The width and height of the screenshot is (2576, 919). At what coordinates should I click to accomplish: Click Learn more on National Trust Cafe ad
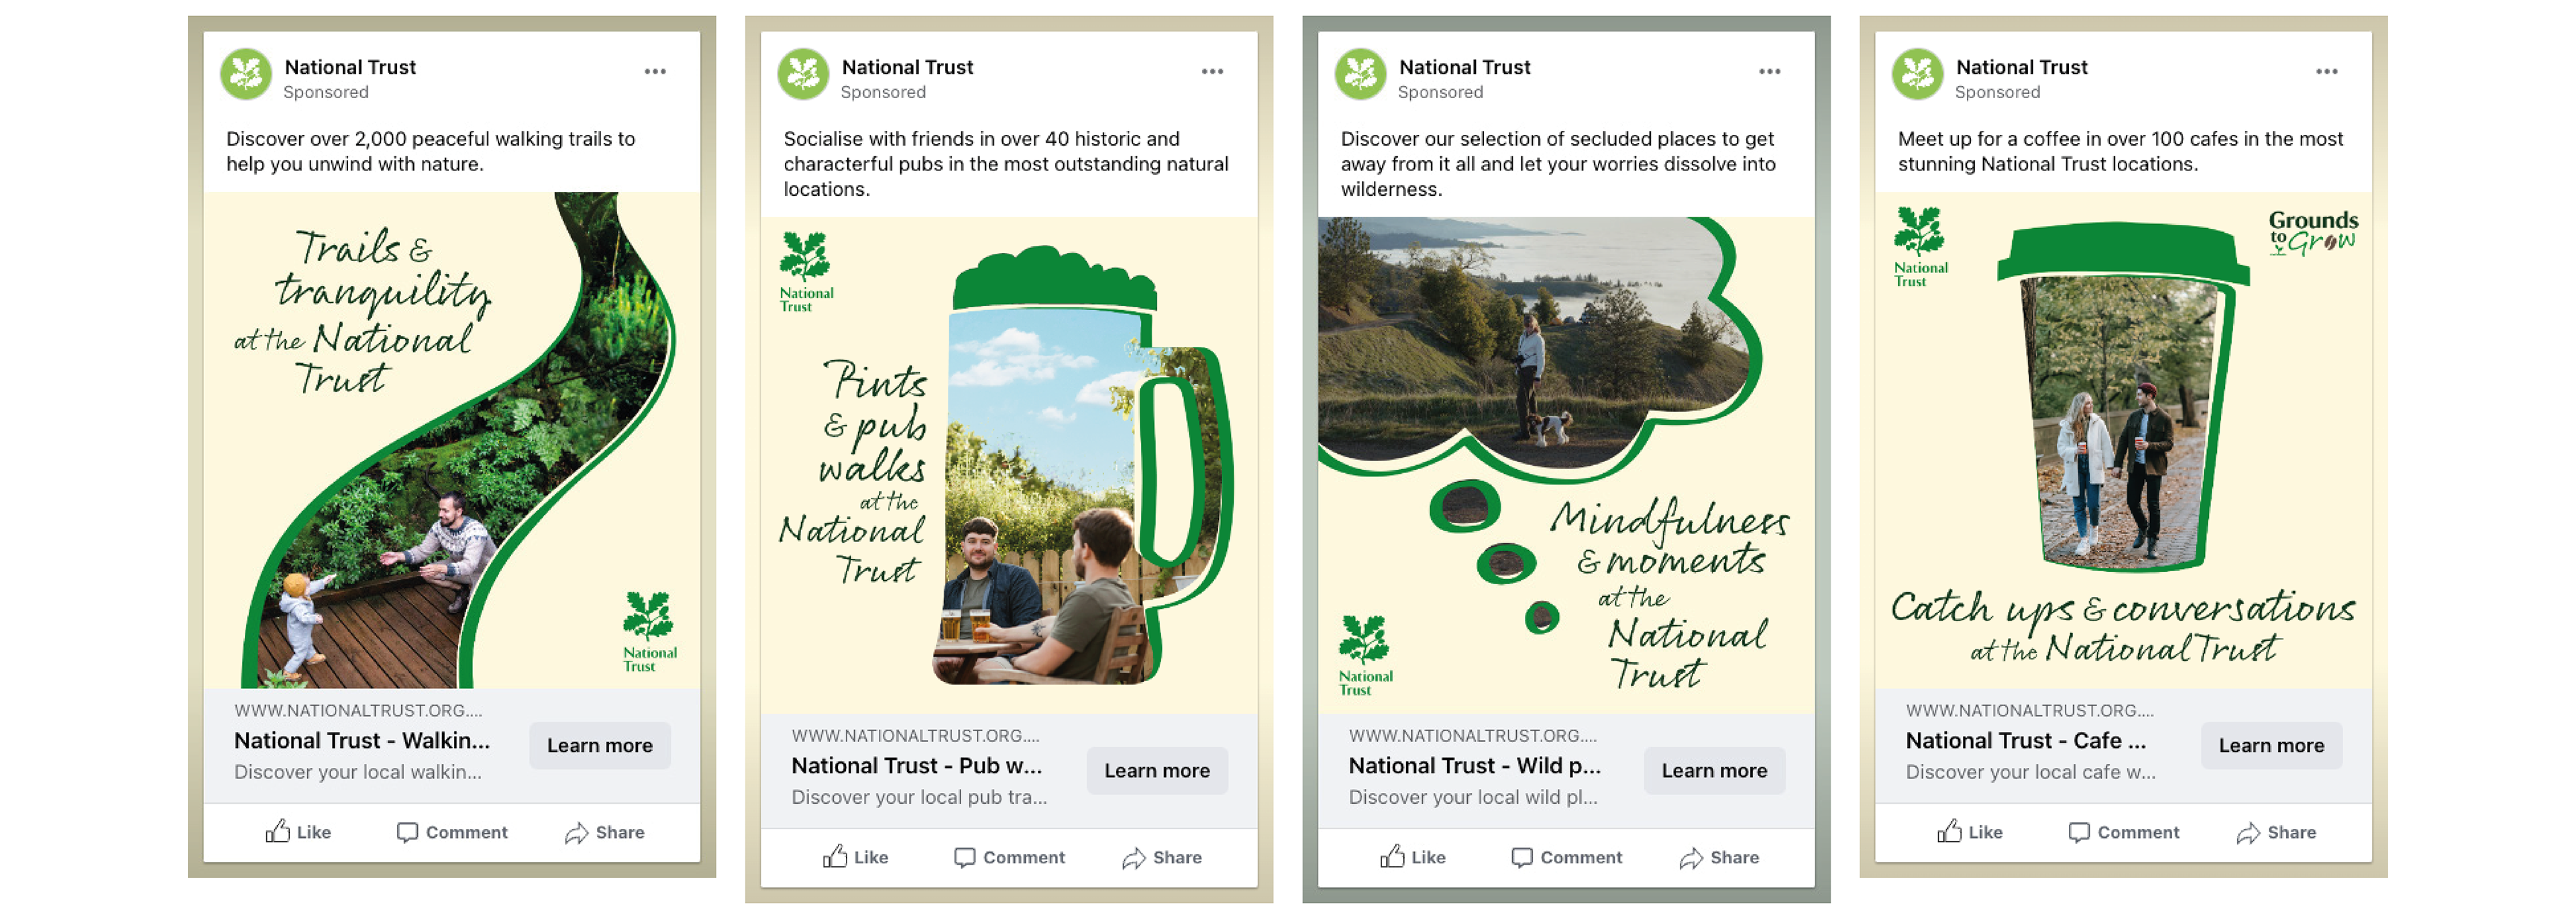(x=2271, y=745)
